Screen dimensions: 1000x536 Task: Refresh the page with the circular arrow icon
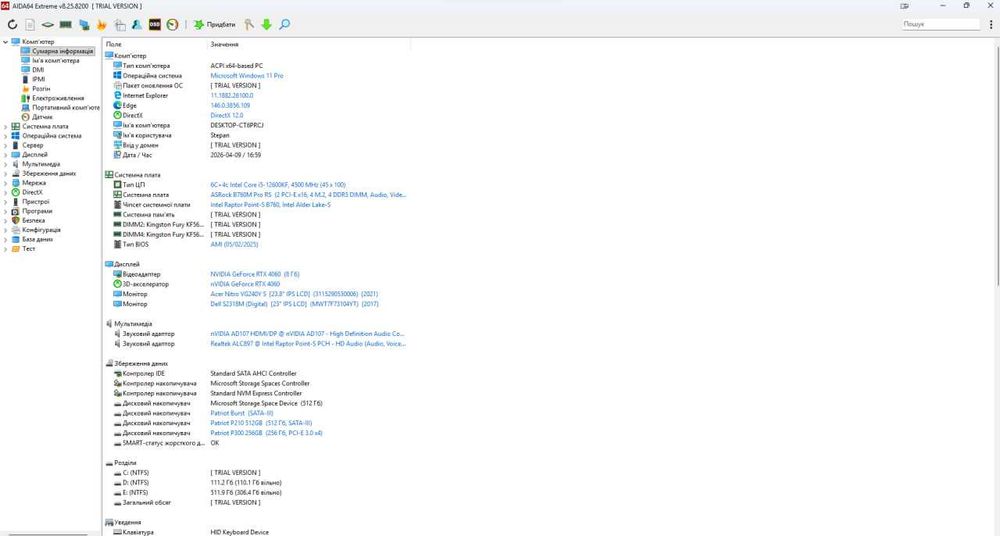pos(12,24)
